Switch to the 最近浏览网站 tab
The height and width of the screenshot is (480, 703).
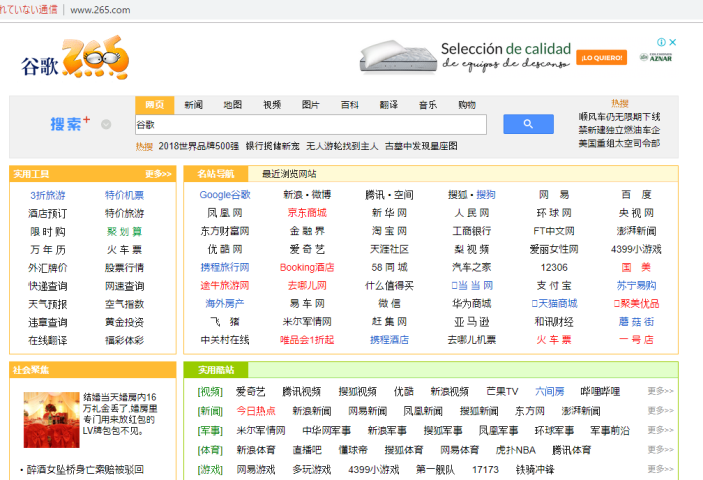pyautogui.click(x=289, y=174)
